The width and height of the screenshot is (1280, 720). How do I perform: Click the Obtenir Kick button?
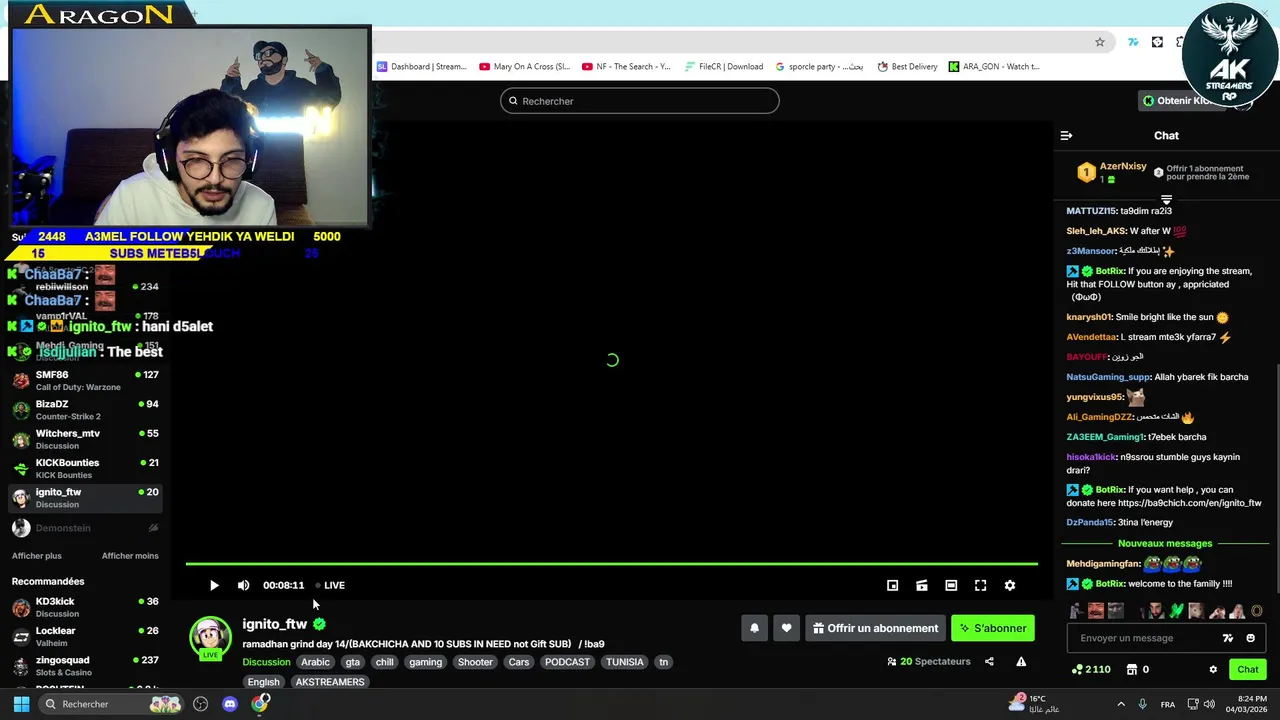pyautogui.click(x=1181, y=101)
